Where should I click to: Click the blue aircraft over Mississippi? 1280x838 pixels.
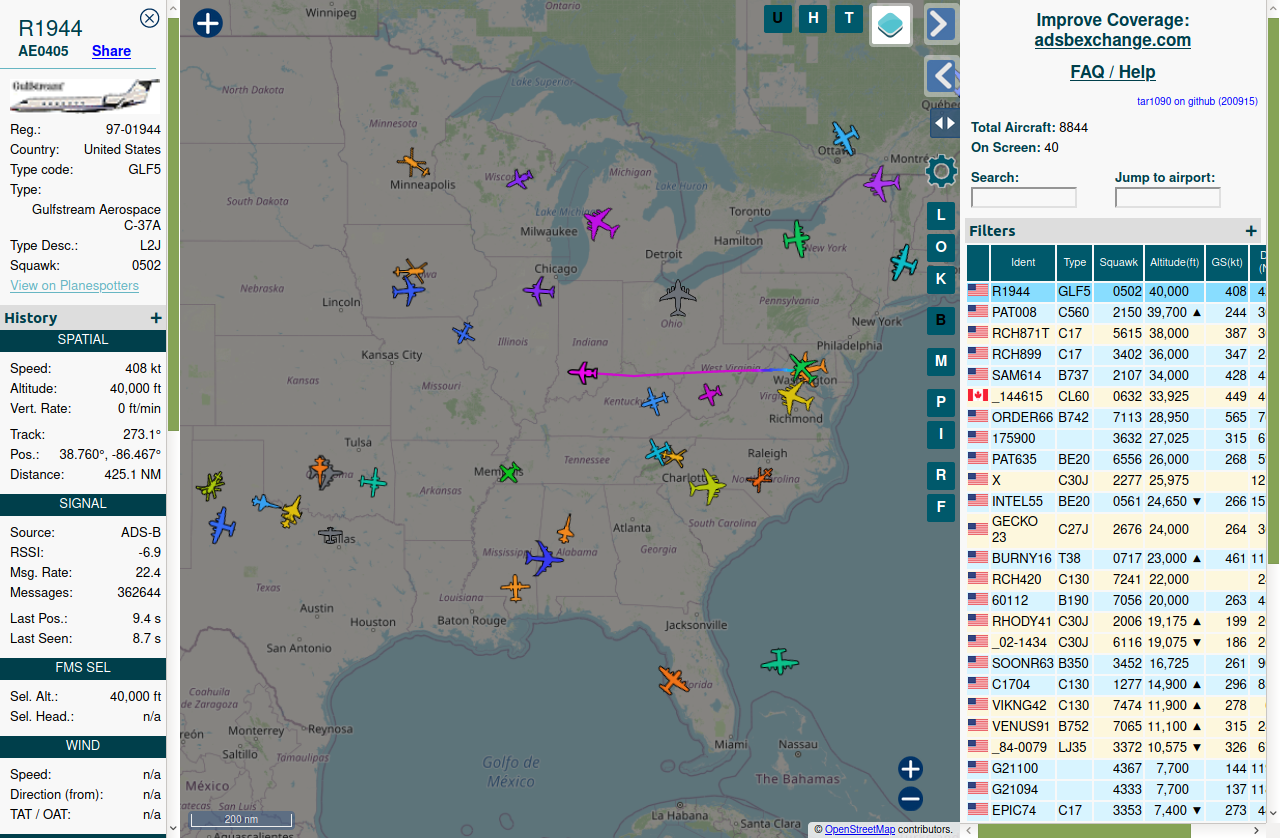pyautogui.click(x=544, y=558)
